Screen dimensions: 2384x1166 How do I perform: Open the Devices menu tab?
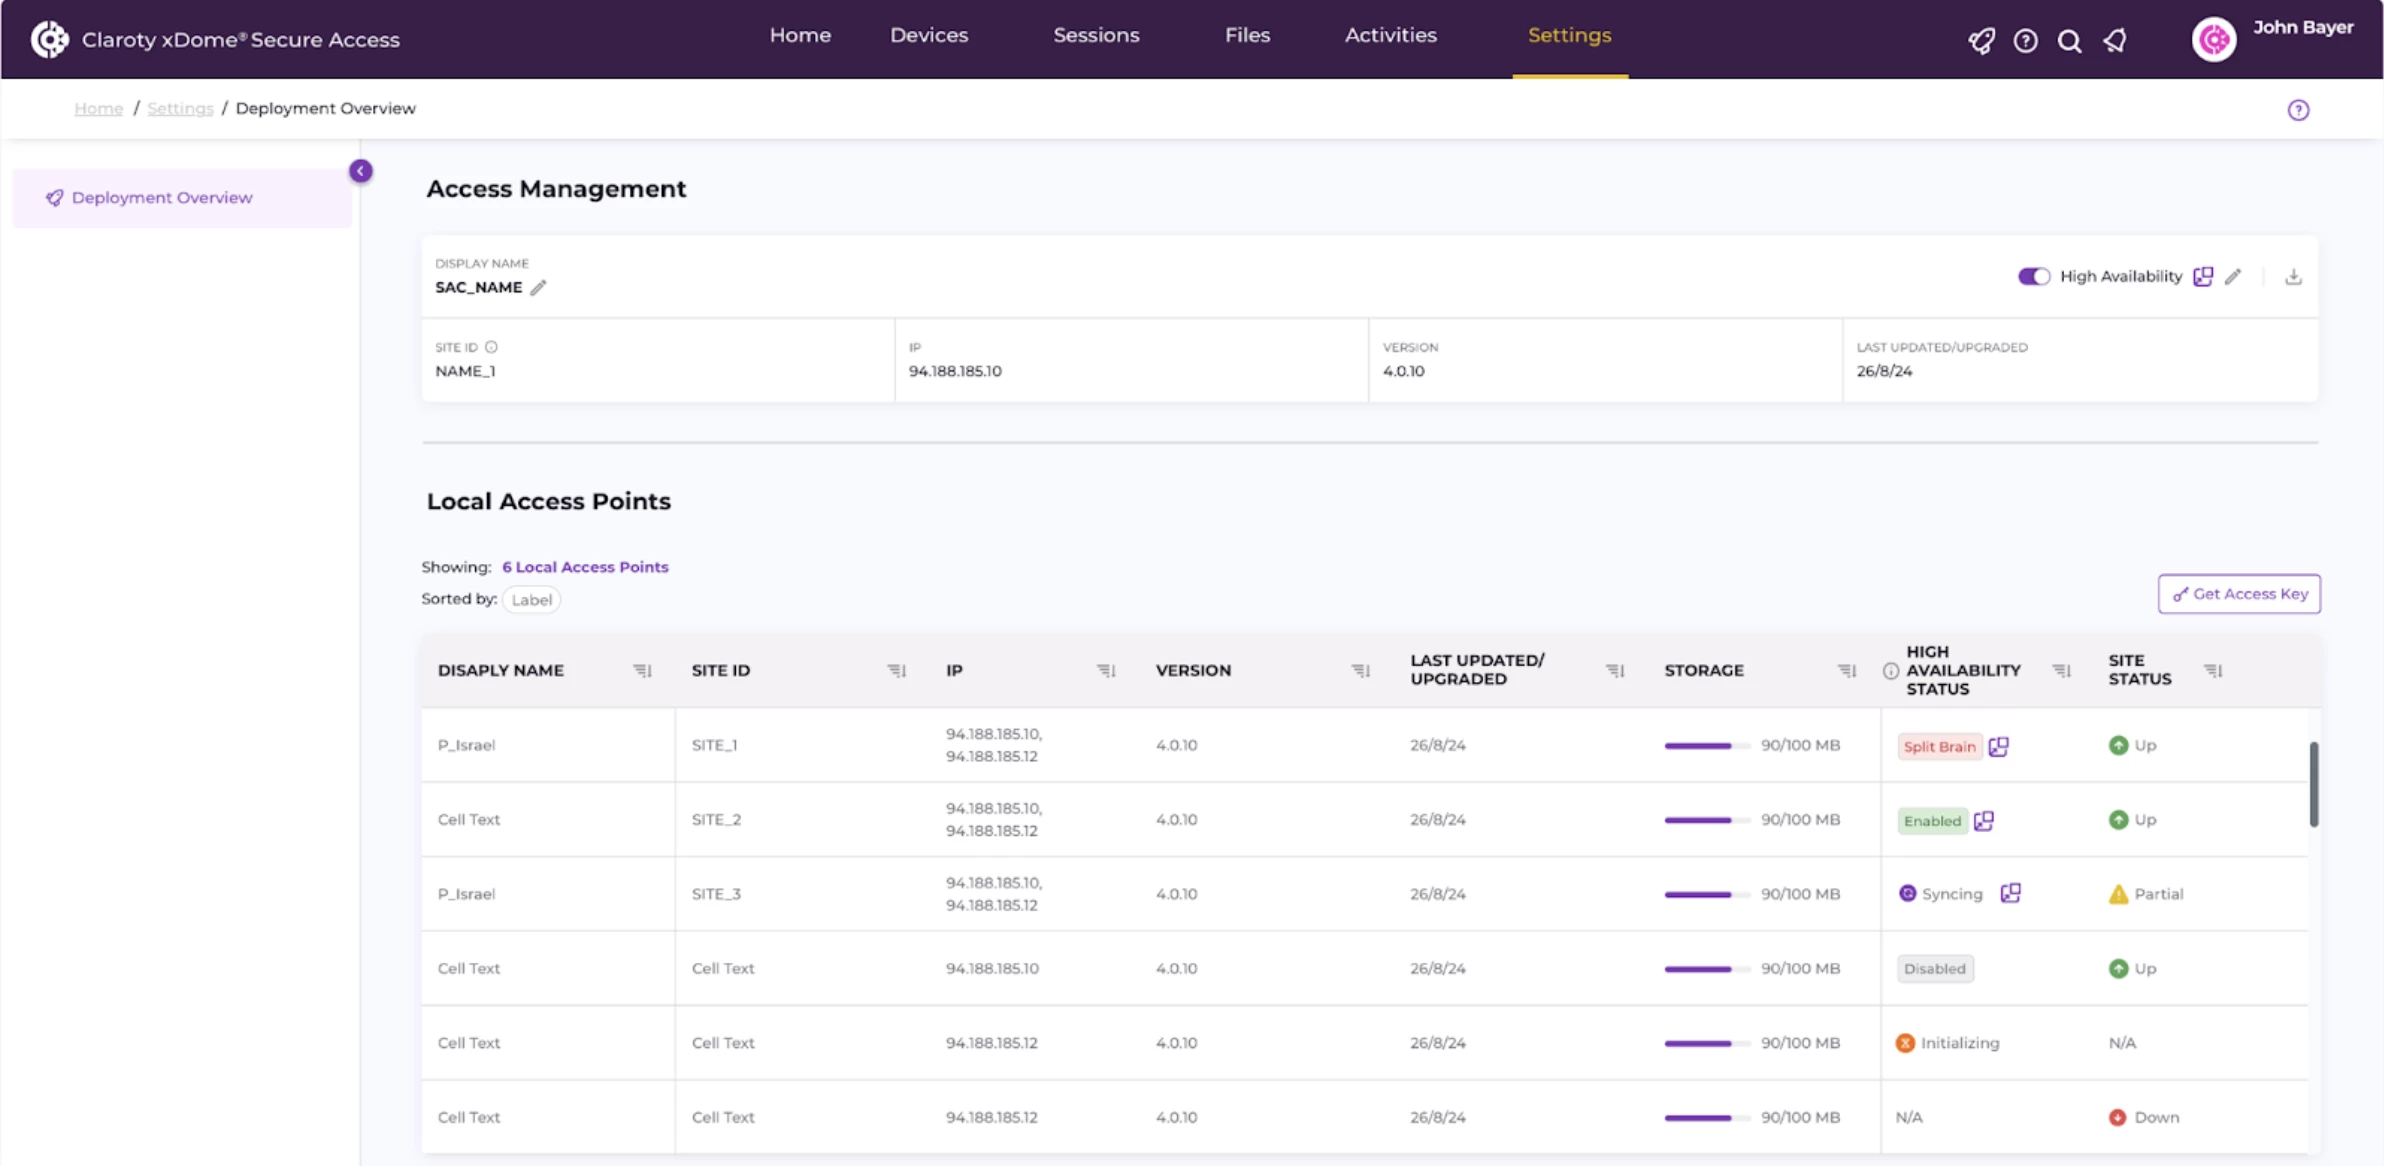tap(928, 35)
